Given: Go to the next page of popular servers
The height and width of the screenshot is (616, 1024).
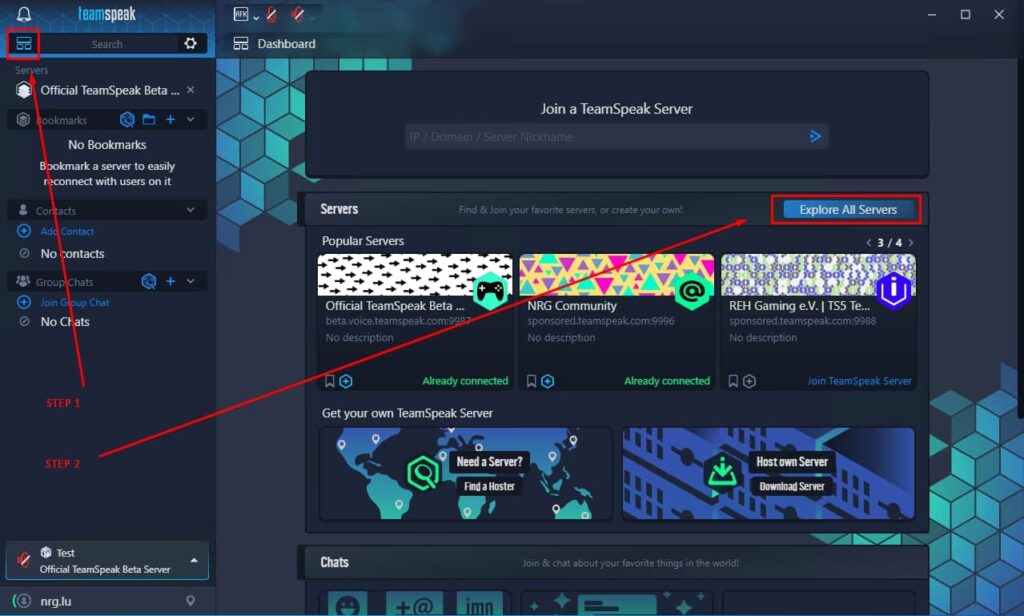Looking at the screenshot, I should (911, 242).
